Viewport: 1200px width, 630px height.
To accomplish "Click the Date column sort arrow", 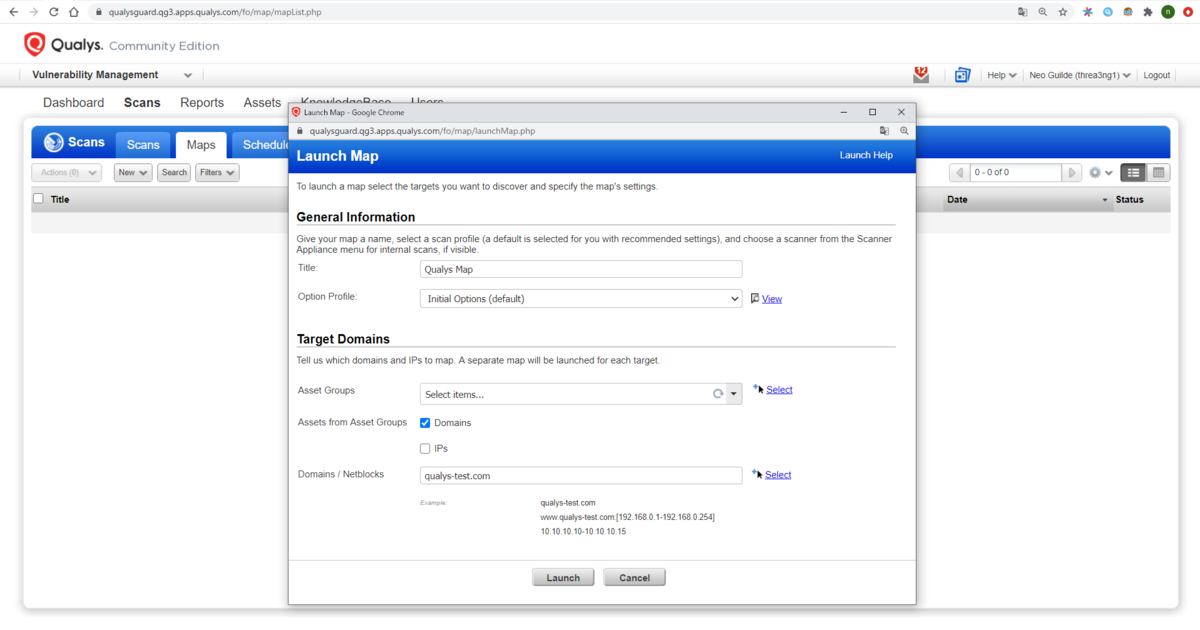I will click(x=1105, y=200).
